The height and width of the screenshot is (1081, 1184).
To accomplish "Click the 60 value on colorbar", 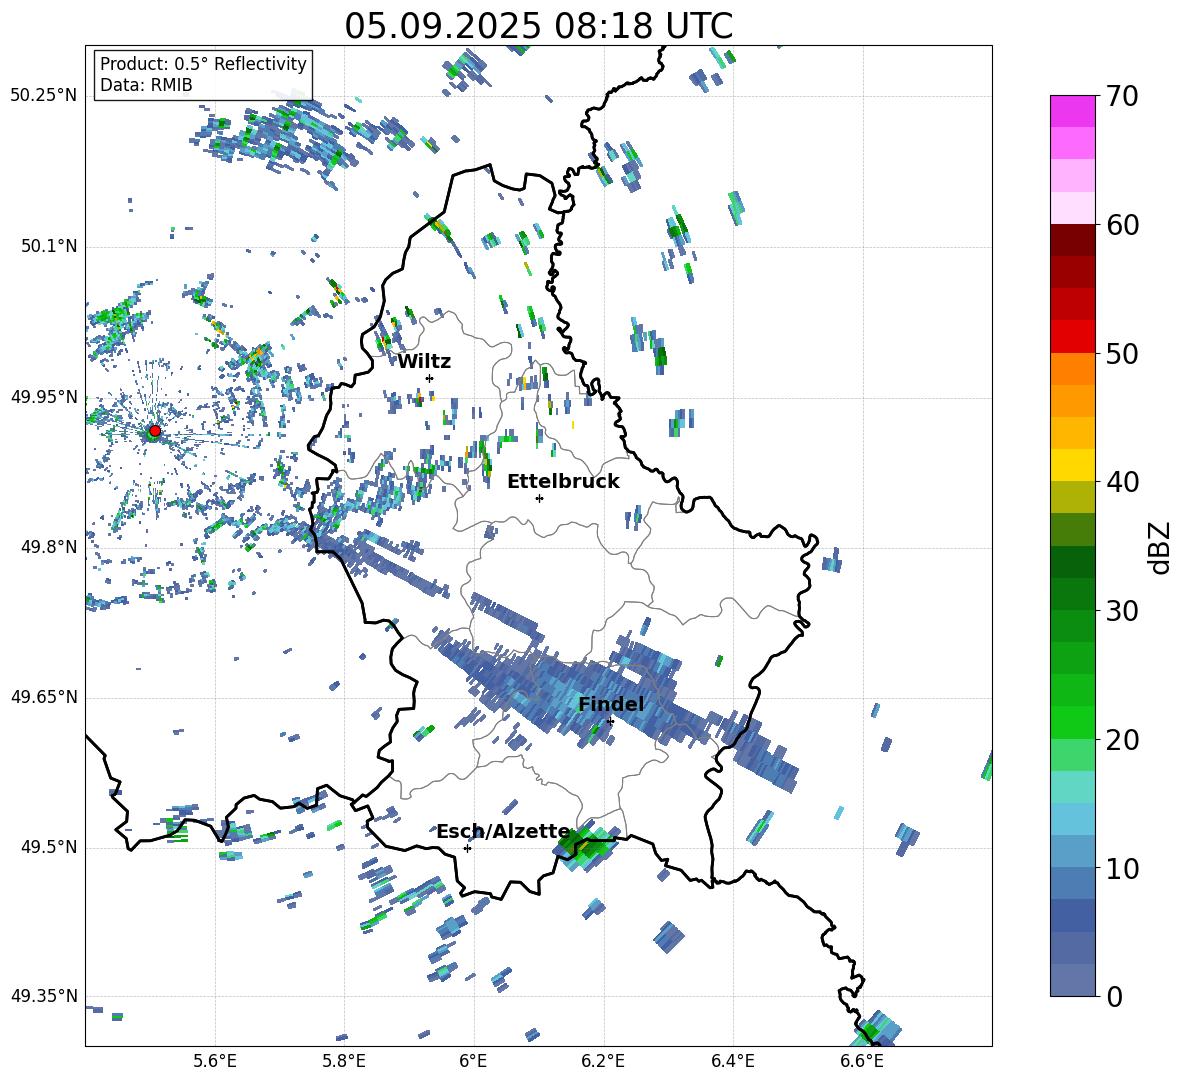I will click(x=1122, y=225).
